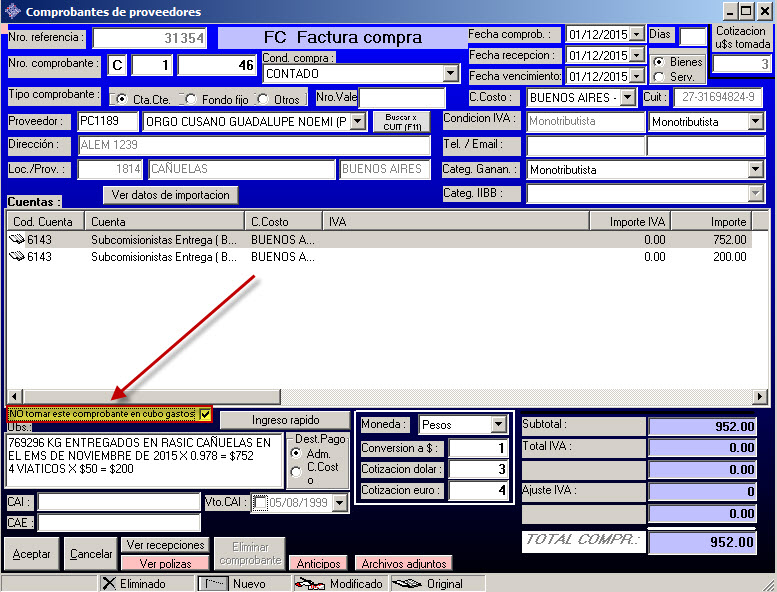Click the icon on the 200.00 account row
Viewport: 777px width, 592px height.
pyautogui.click(x=17, y=257)
